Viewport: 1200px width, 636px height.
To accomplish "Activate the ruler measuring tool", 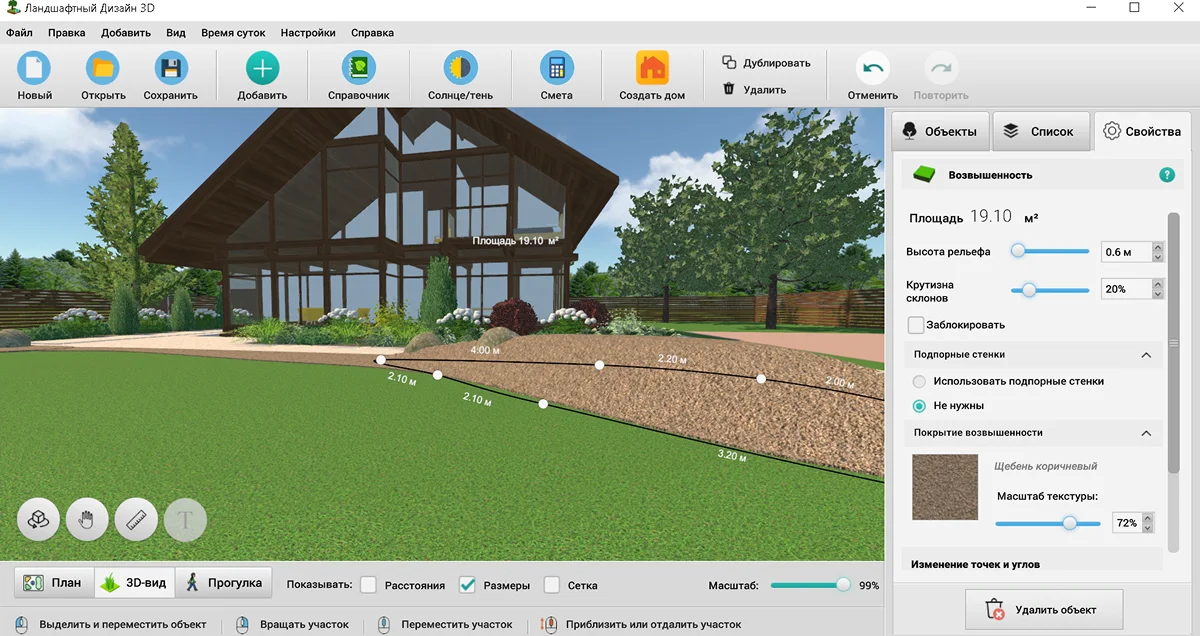I will coord(136,520).
